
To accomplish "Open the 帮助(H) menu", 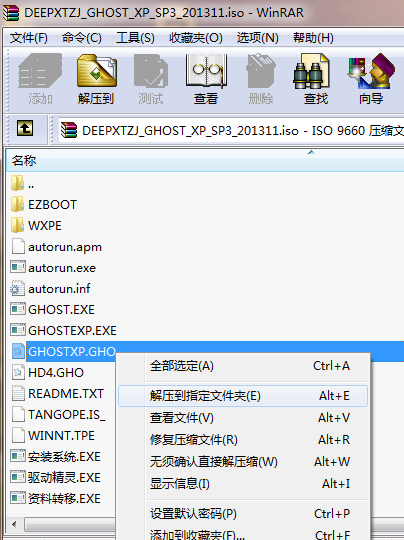I will click(313, 38).
